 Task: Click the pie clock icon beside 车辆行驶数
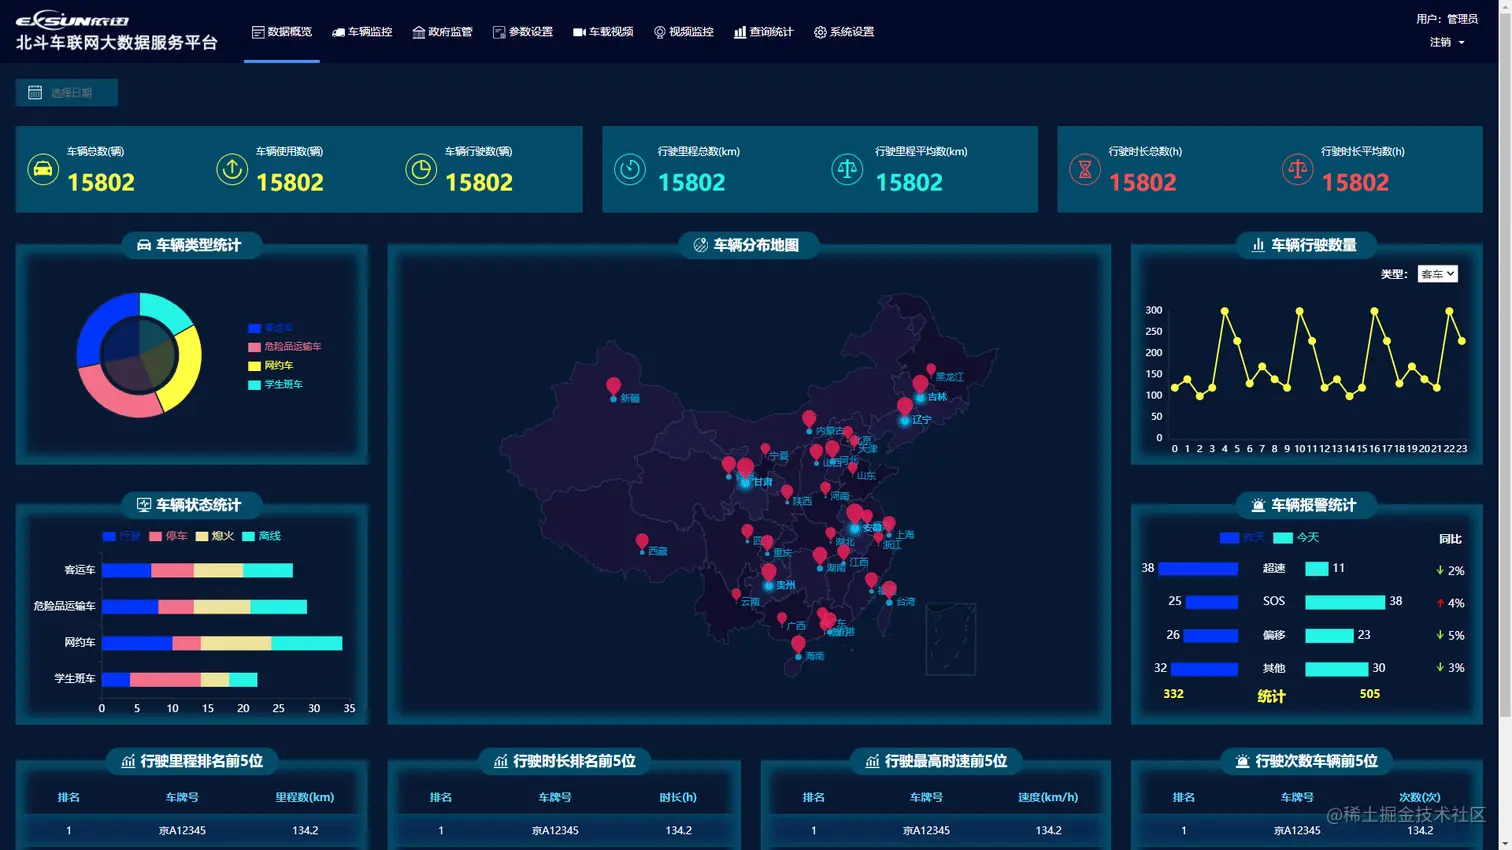click(x=421, y=169)
